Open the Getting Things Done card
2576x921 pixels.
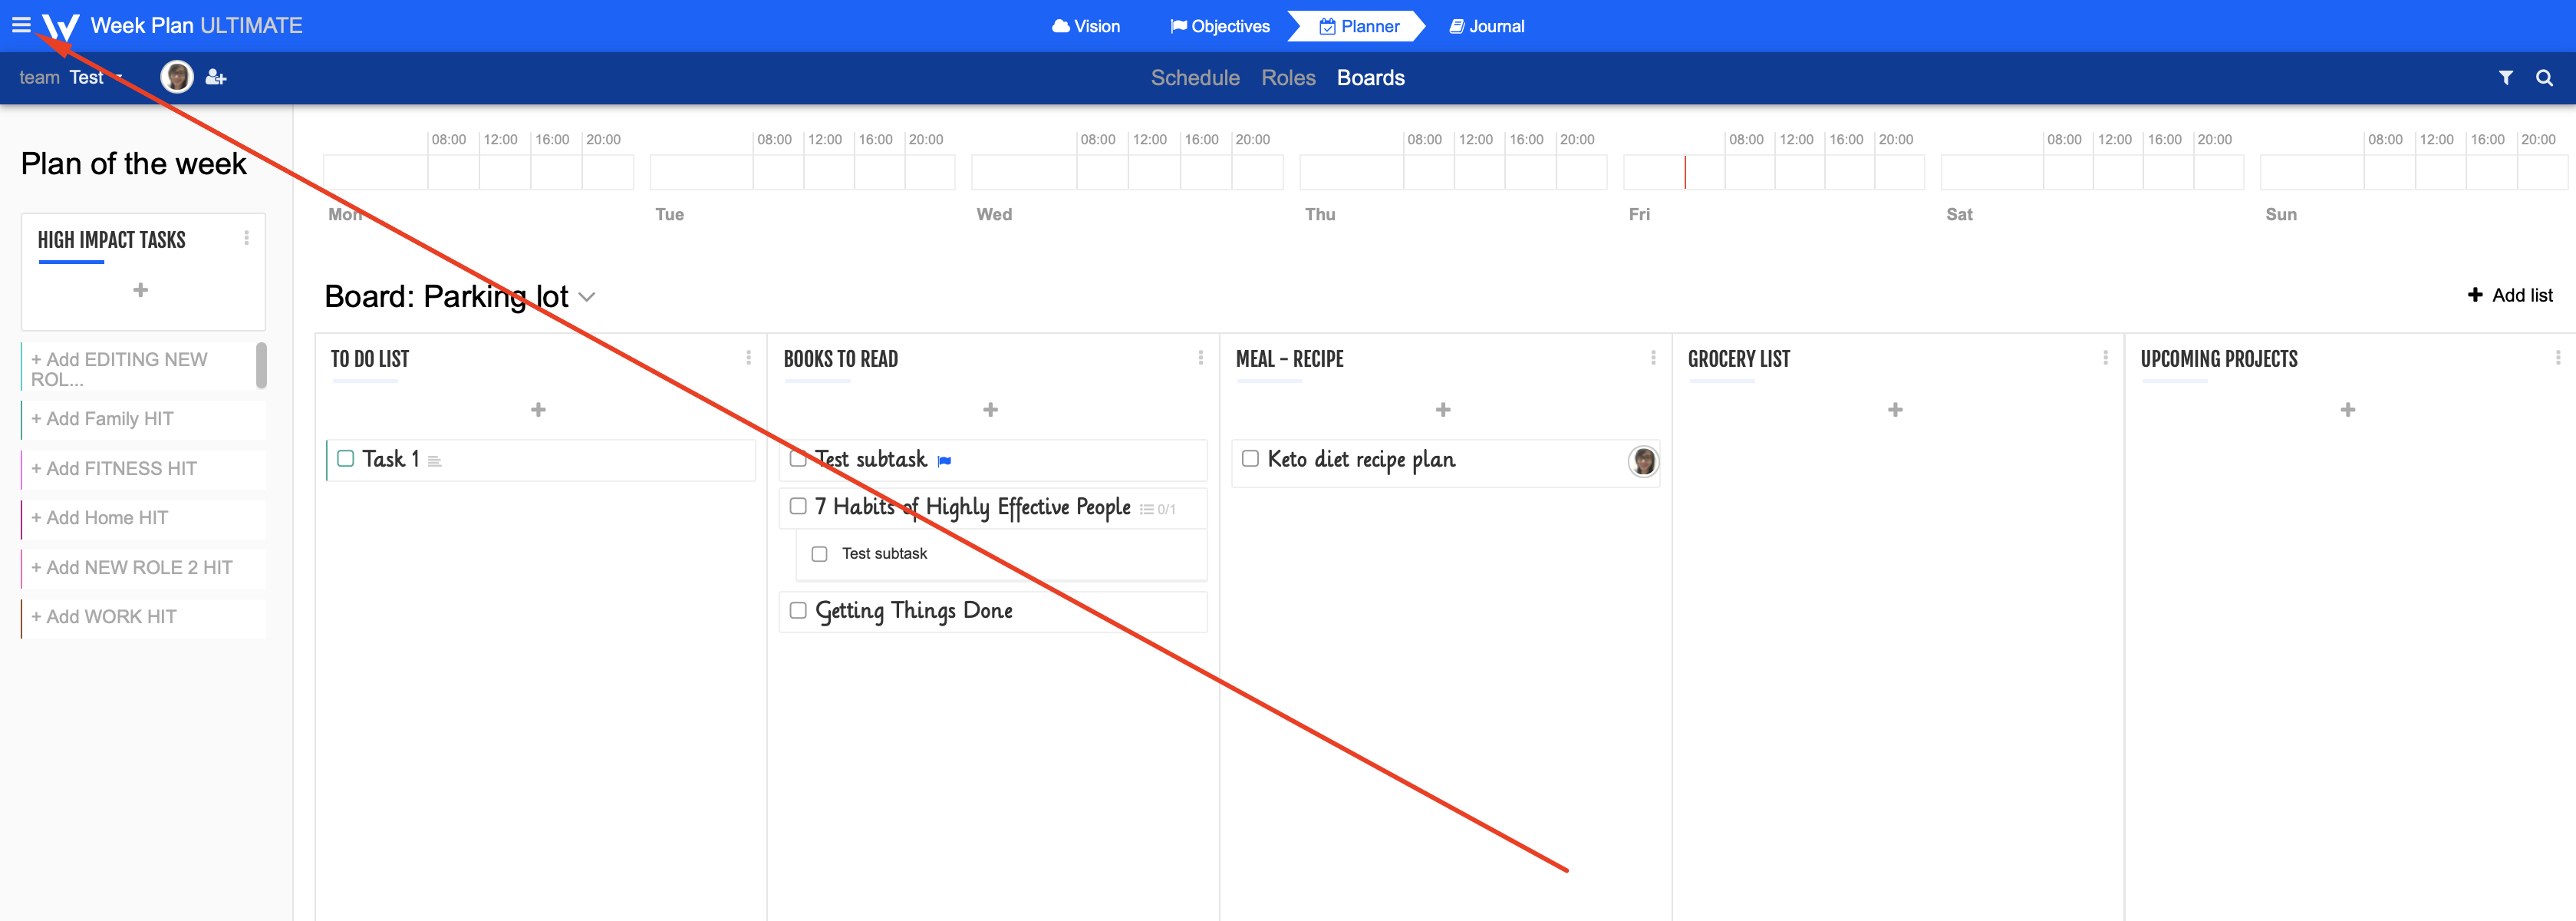coord(993,611)
